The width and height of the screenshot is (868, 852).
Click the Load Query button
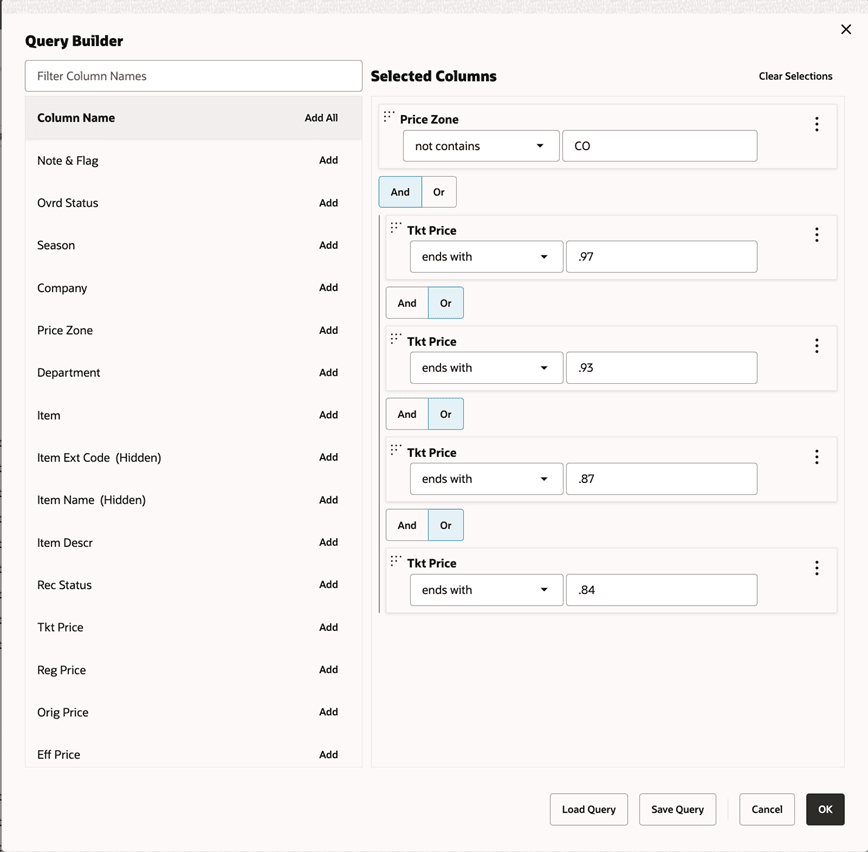(588, 809)
